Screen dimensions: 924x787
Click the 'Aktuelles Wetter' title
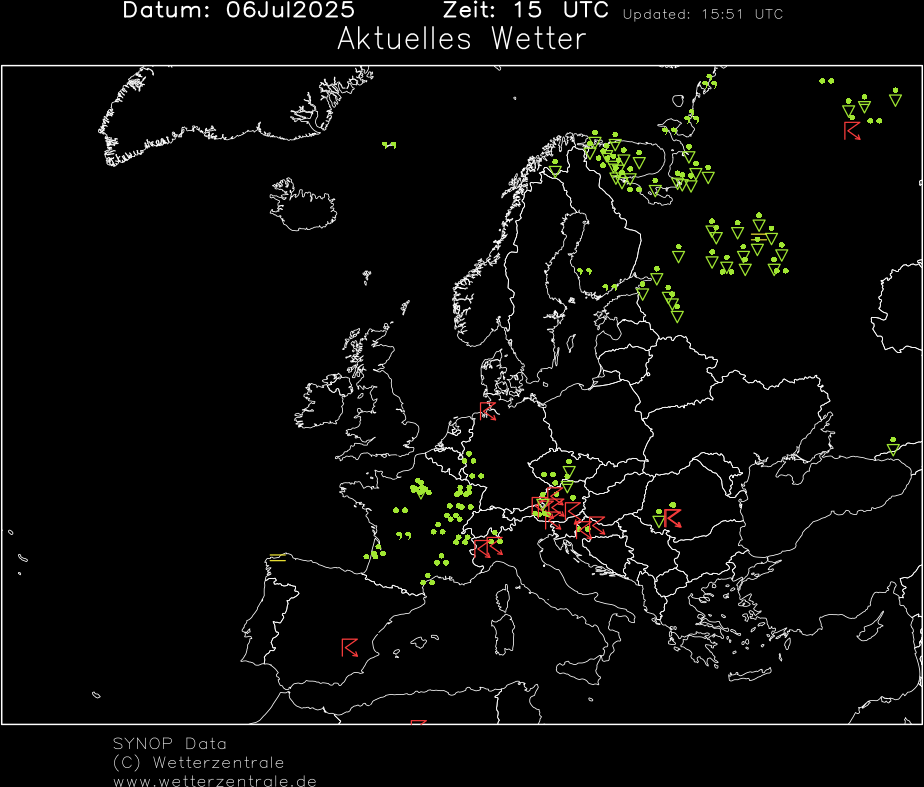coord(462,39)
